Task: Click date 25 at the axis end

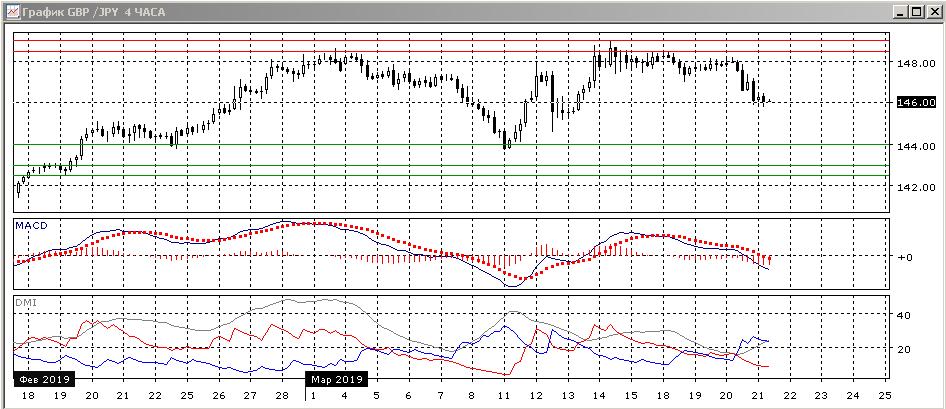Action: (884, 396)
